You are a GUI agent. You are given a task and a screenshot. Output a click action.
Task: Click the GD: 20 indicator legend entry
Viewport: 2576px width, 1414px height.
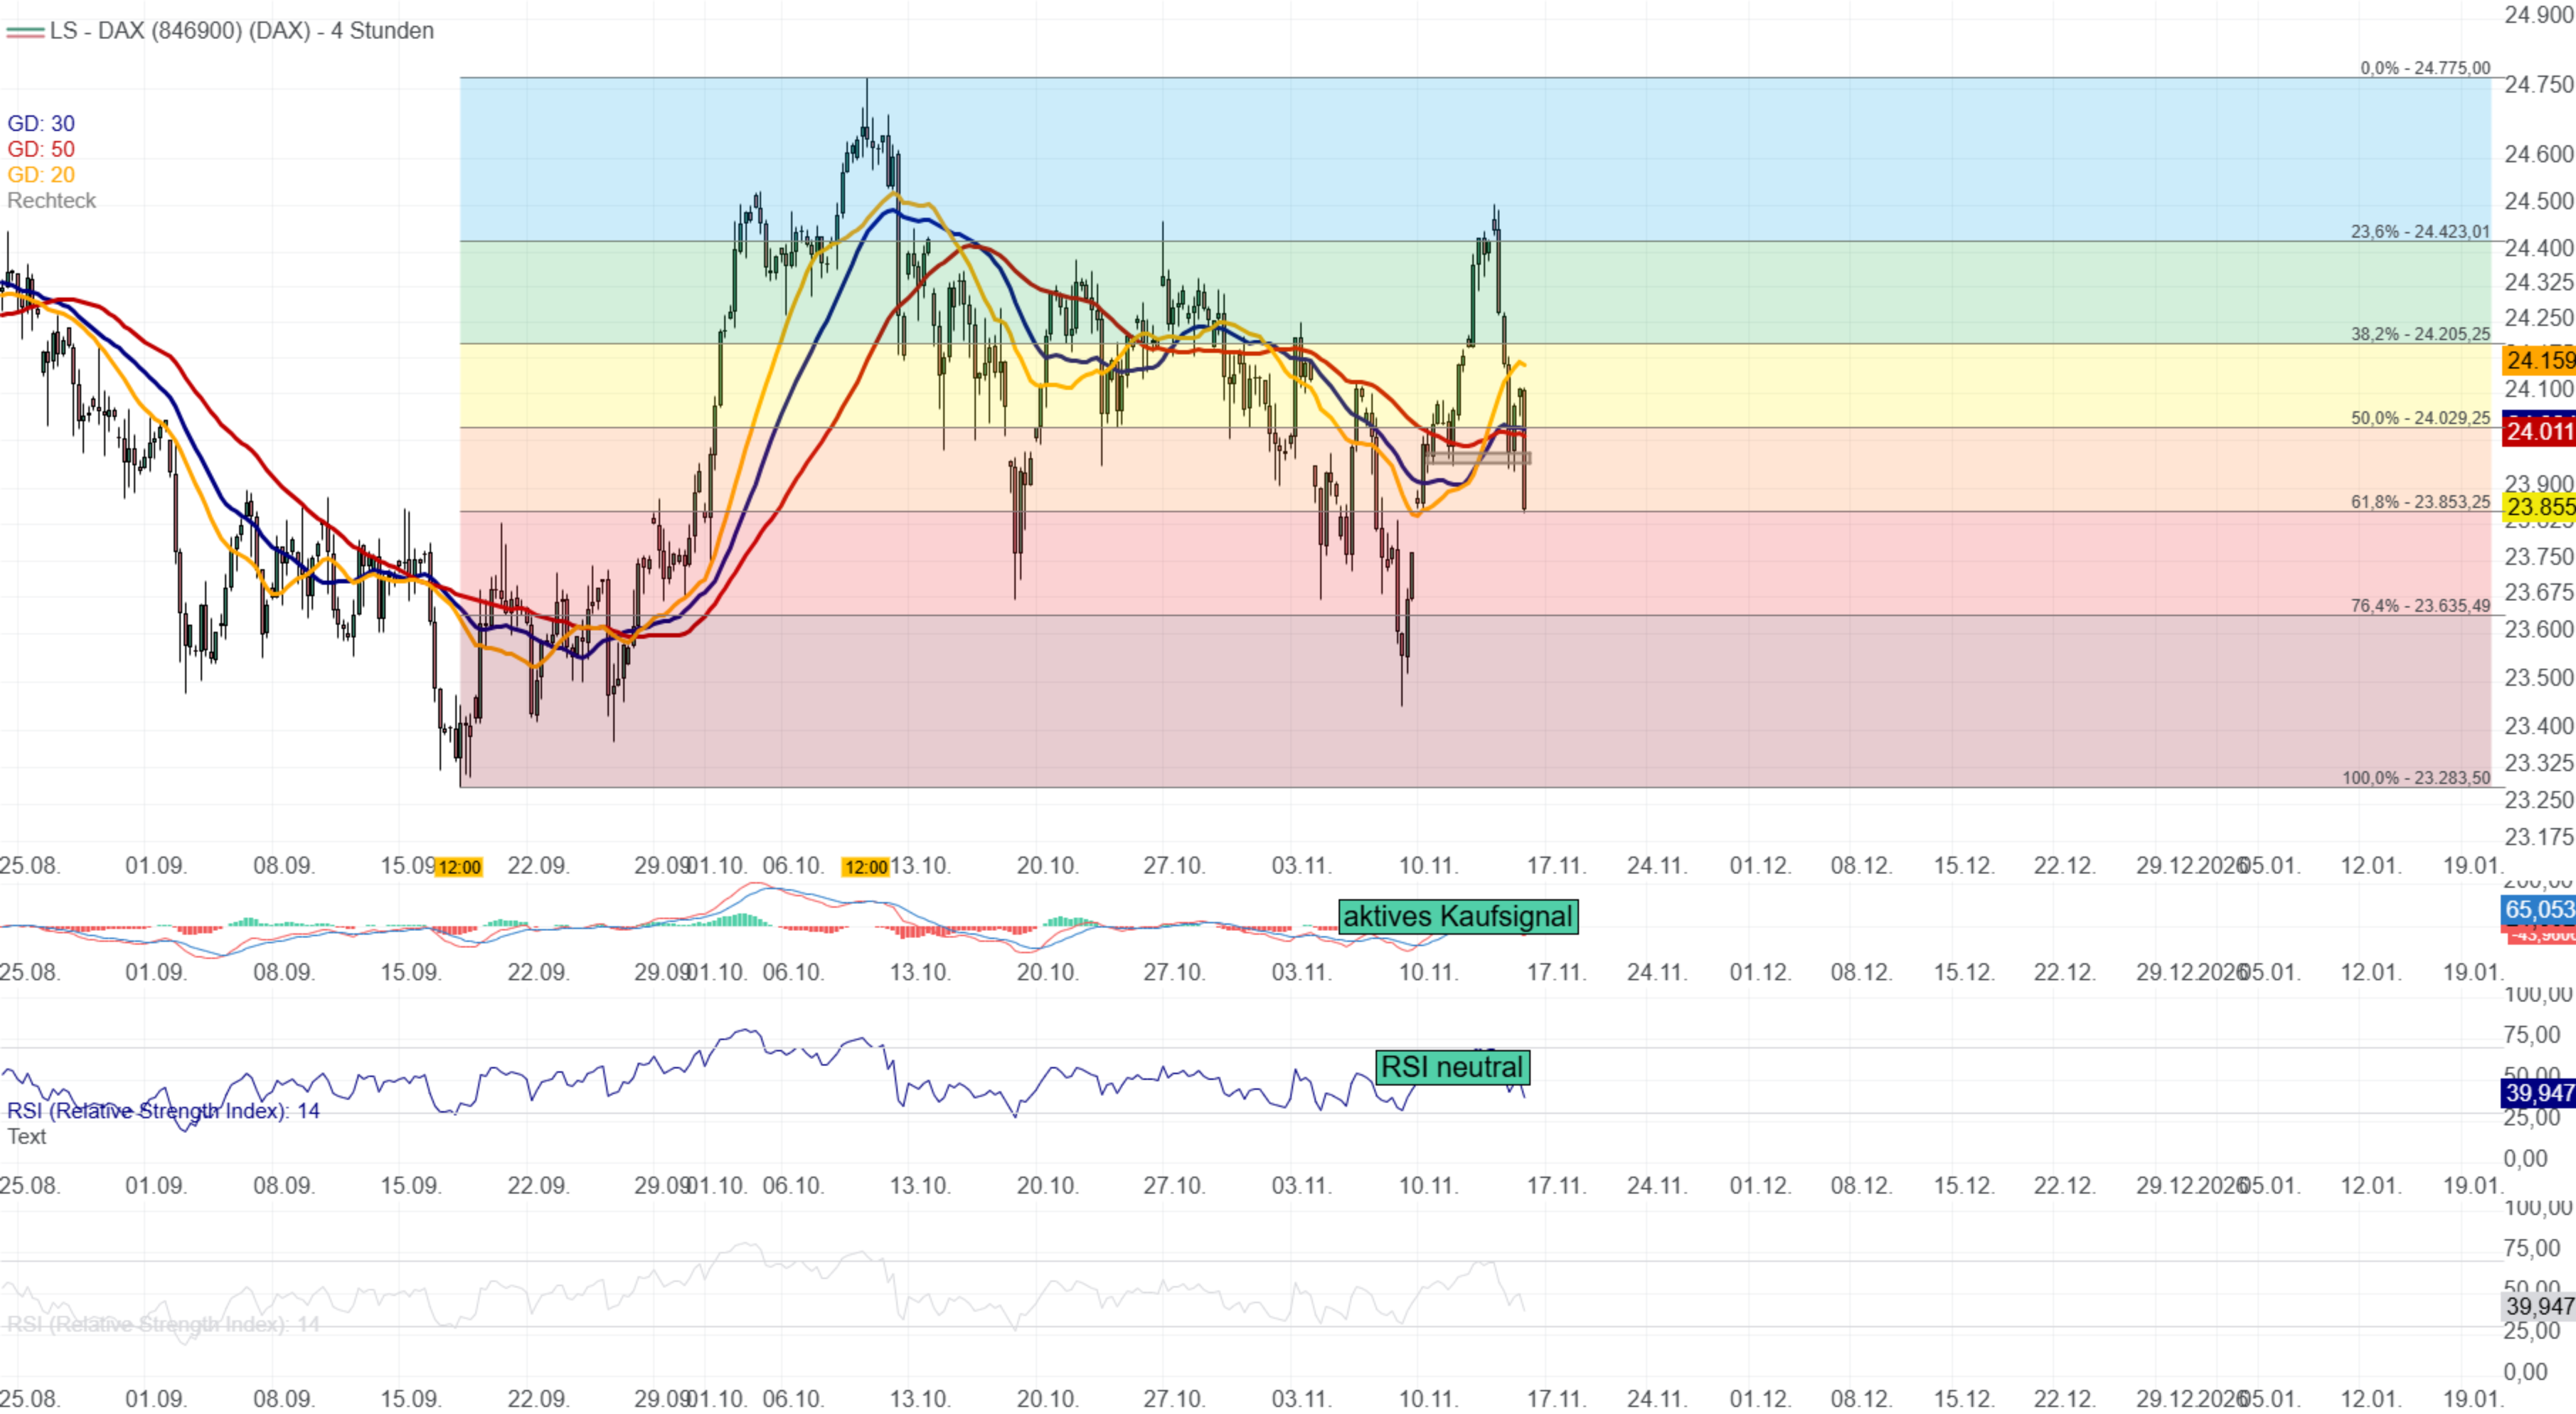(41, 175)
